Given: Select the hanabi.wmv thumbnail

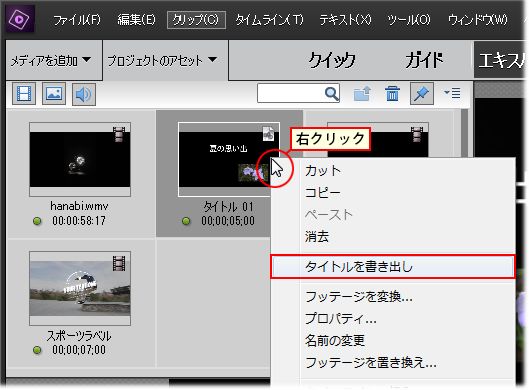Looking at the screenshot, I should coord(80,159).
